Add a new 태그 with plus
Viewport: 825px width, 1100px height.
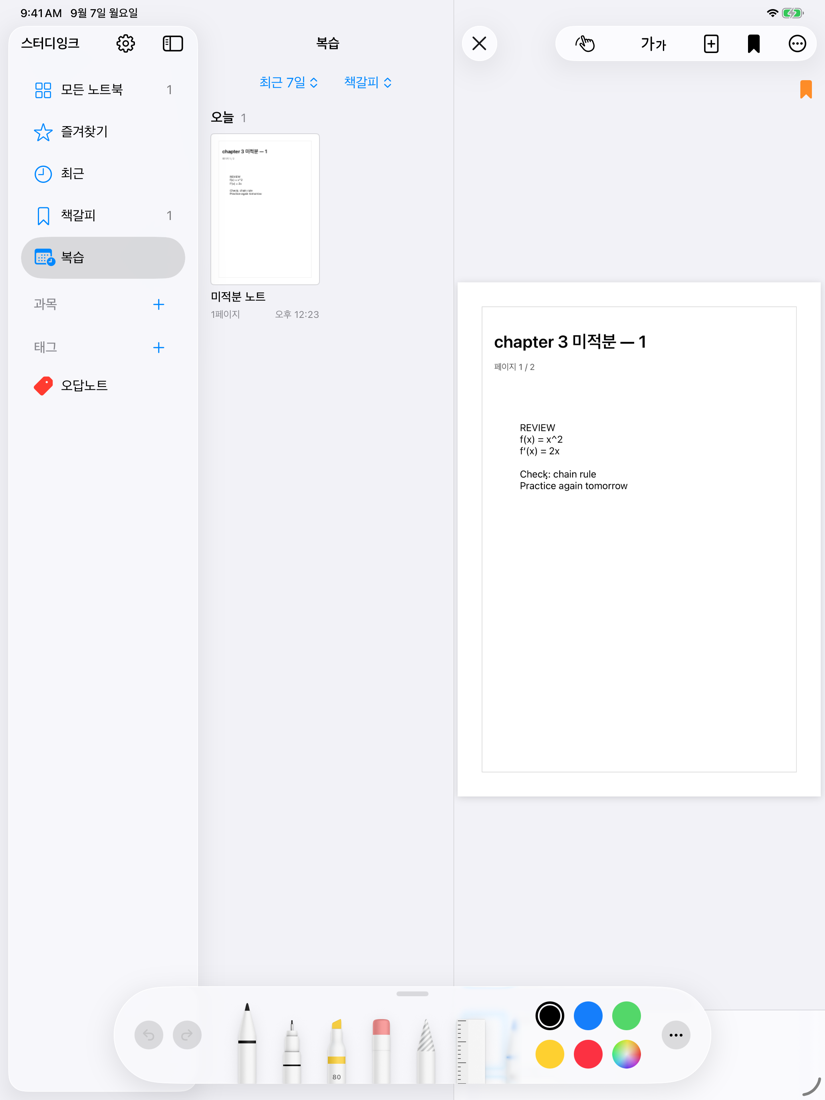(x=159, y=347)
